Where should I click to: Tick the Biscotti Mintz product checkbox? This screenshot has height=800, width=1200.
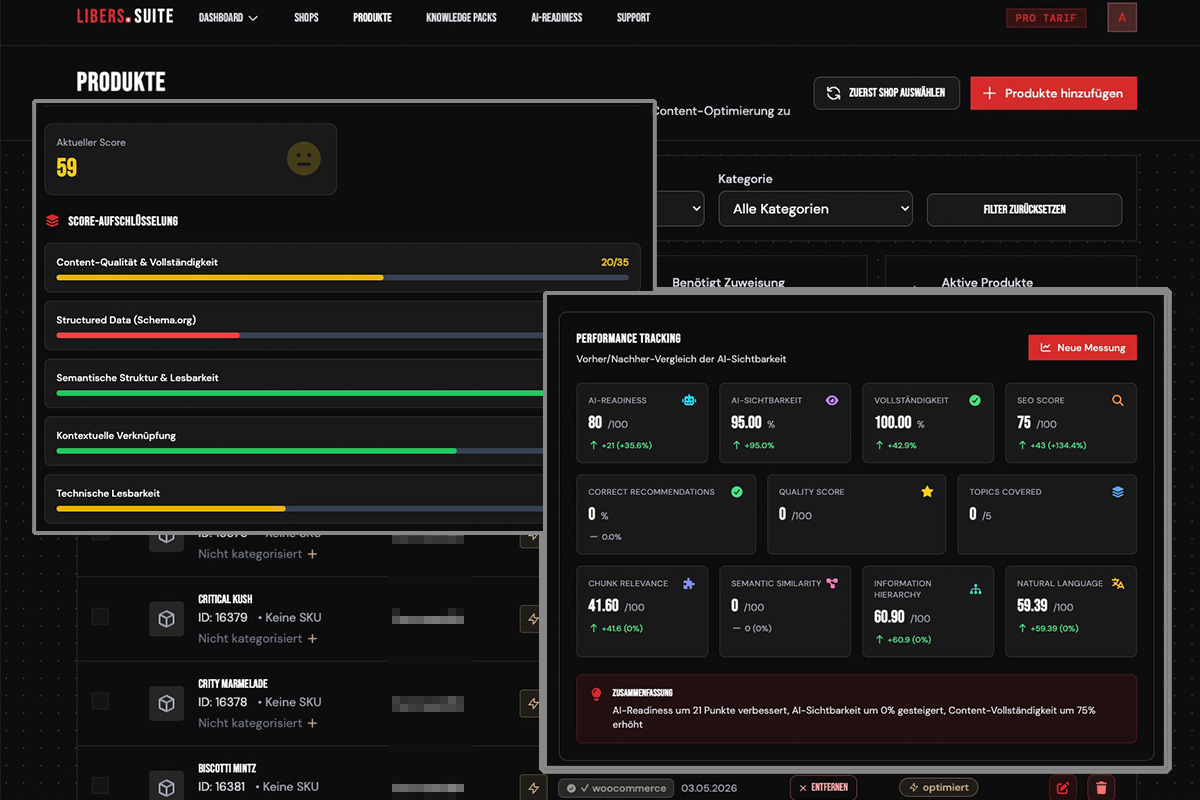100,786
